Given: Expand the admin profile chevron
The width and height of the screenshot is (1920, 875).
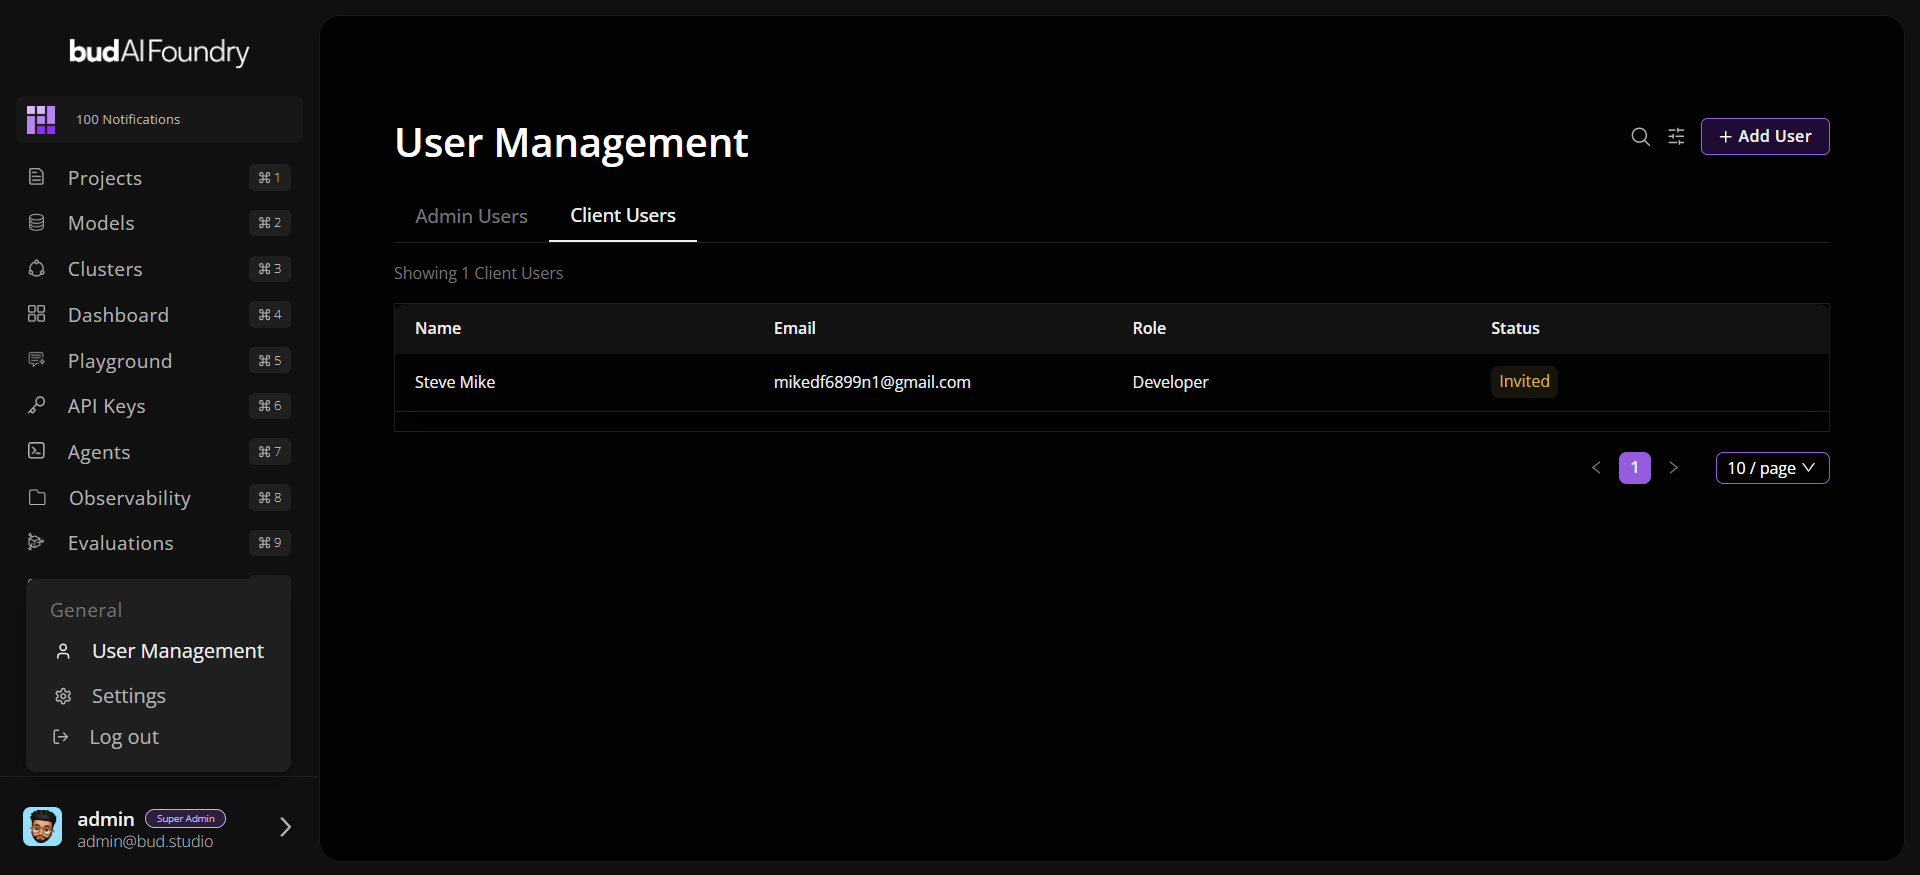Looking at the screenshot, I should tap(285, 827).
